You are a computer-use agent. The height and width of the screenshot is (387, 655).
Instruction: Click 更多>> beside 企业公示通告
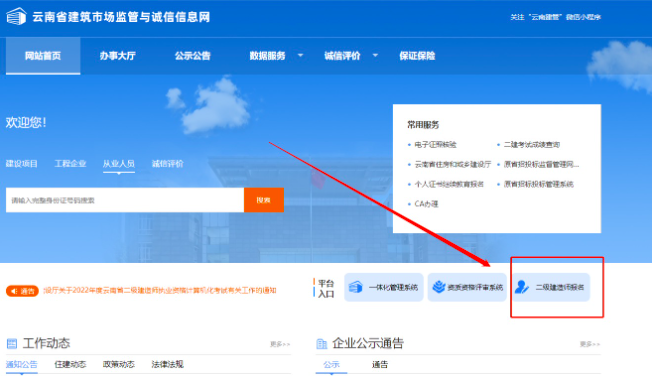(x=590, y=344)
